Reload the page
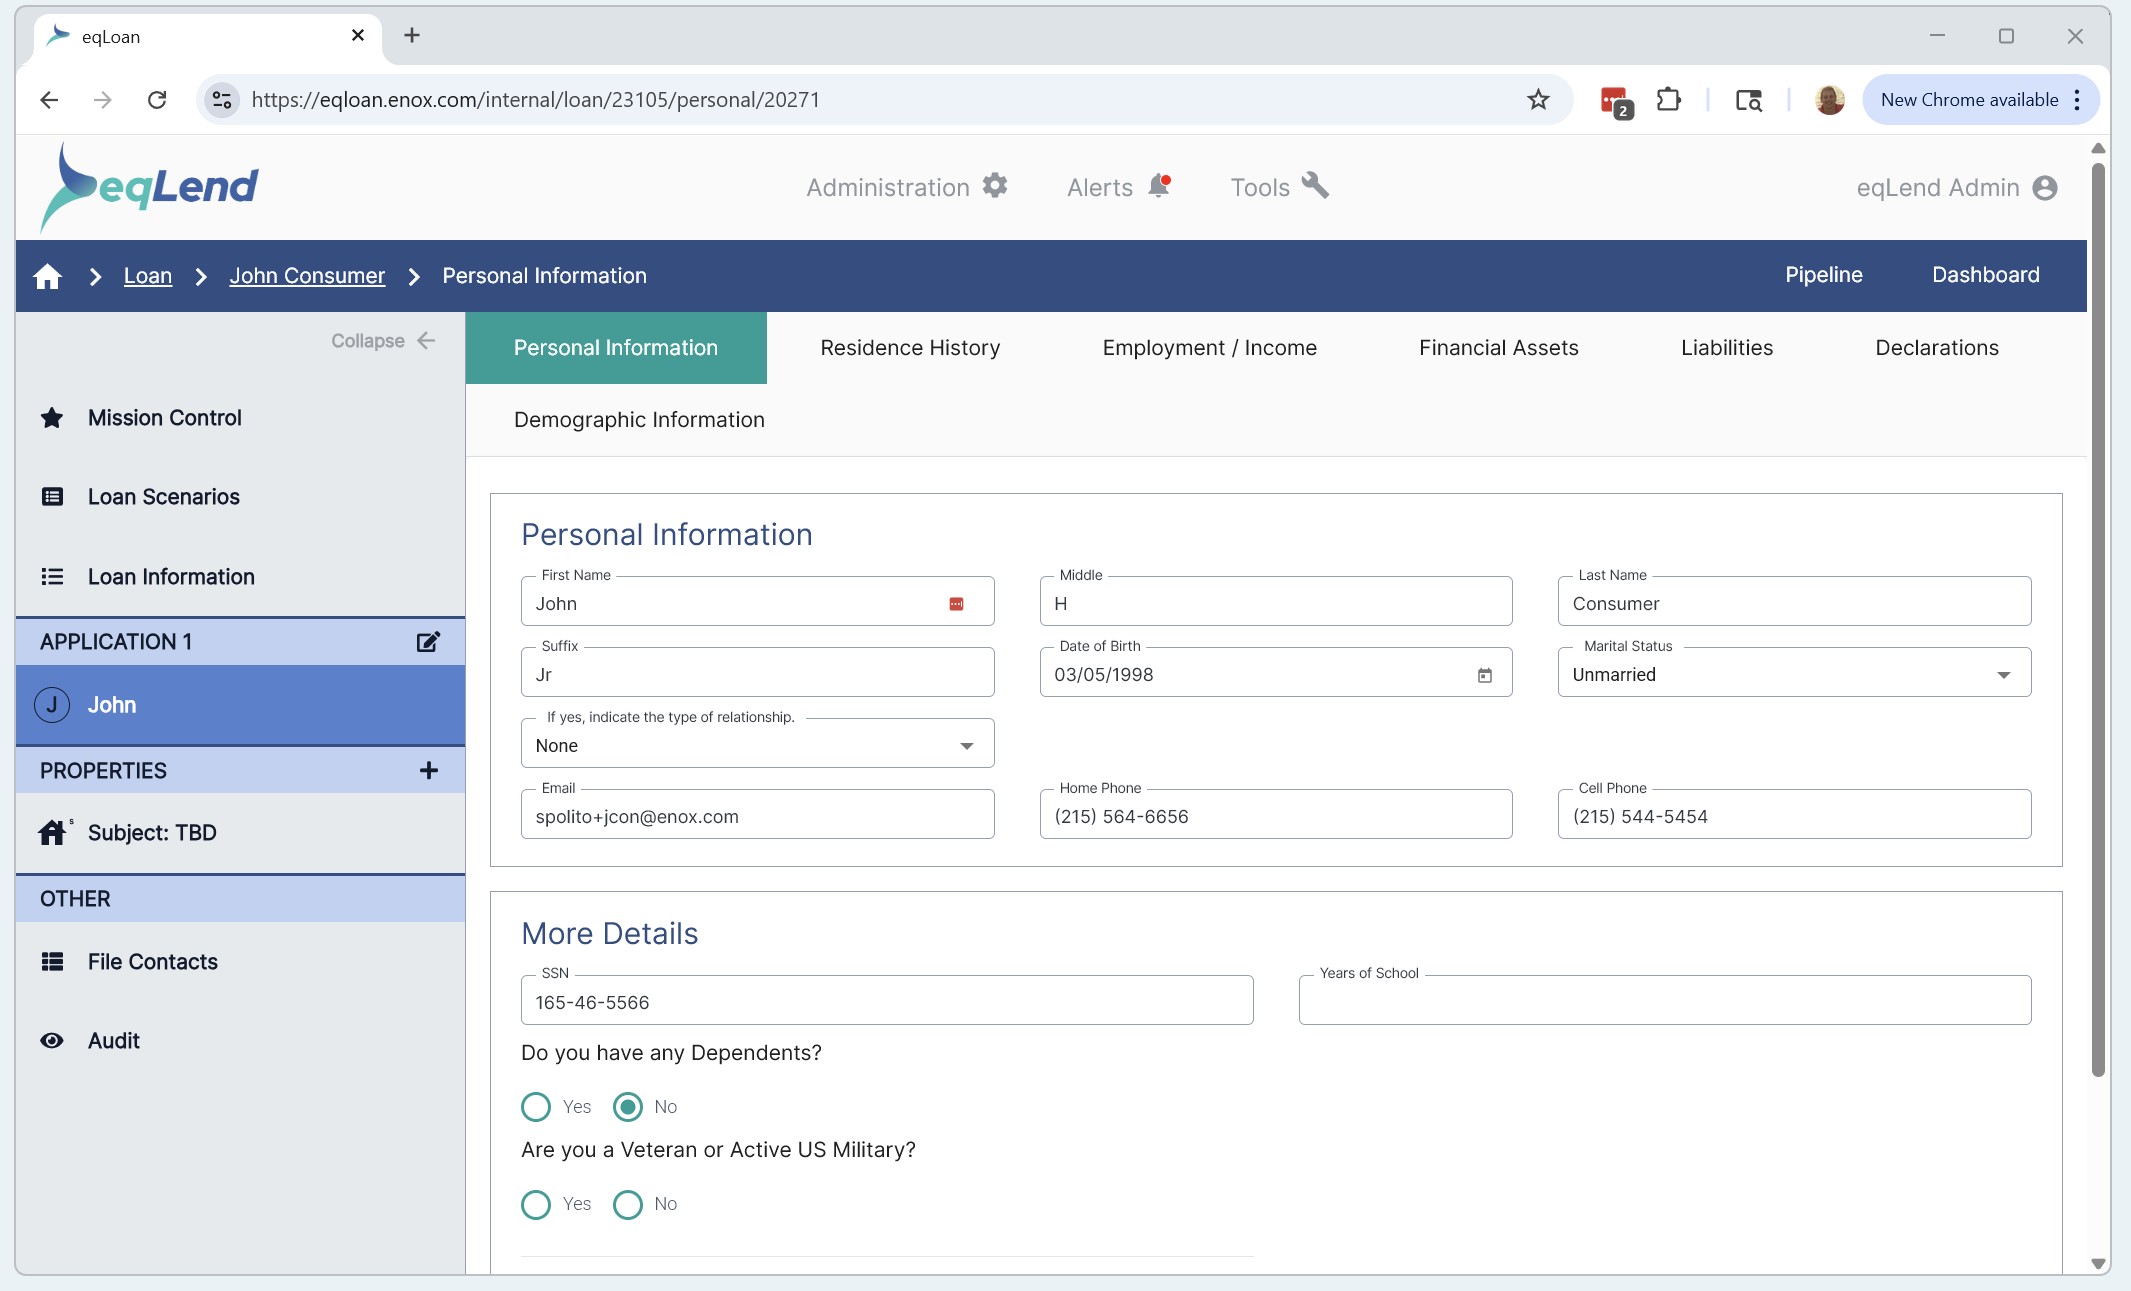The width and height of the screenshot is (2131, 1291). 157,100
